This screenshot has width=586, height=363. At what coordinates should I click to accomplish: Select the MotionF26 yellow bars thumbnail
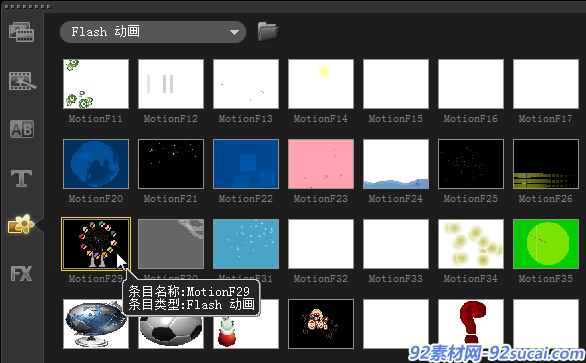click(546, 164)
